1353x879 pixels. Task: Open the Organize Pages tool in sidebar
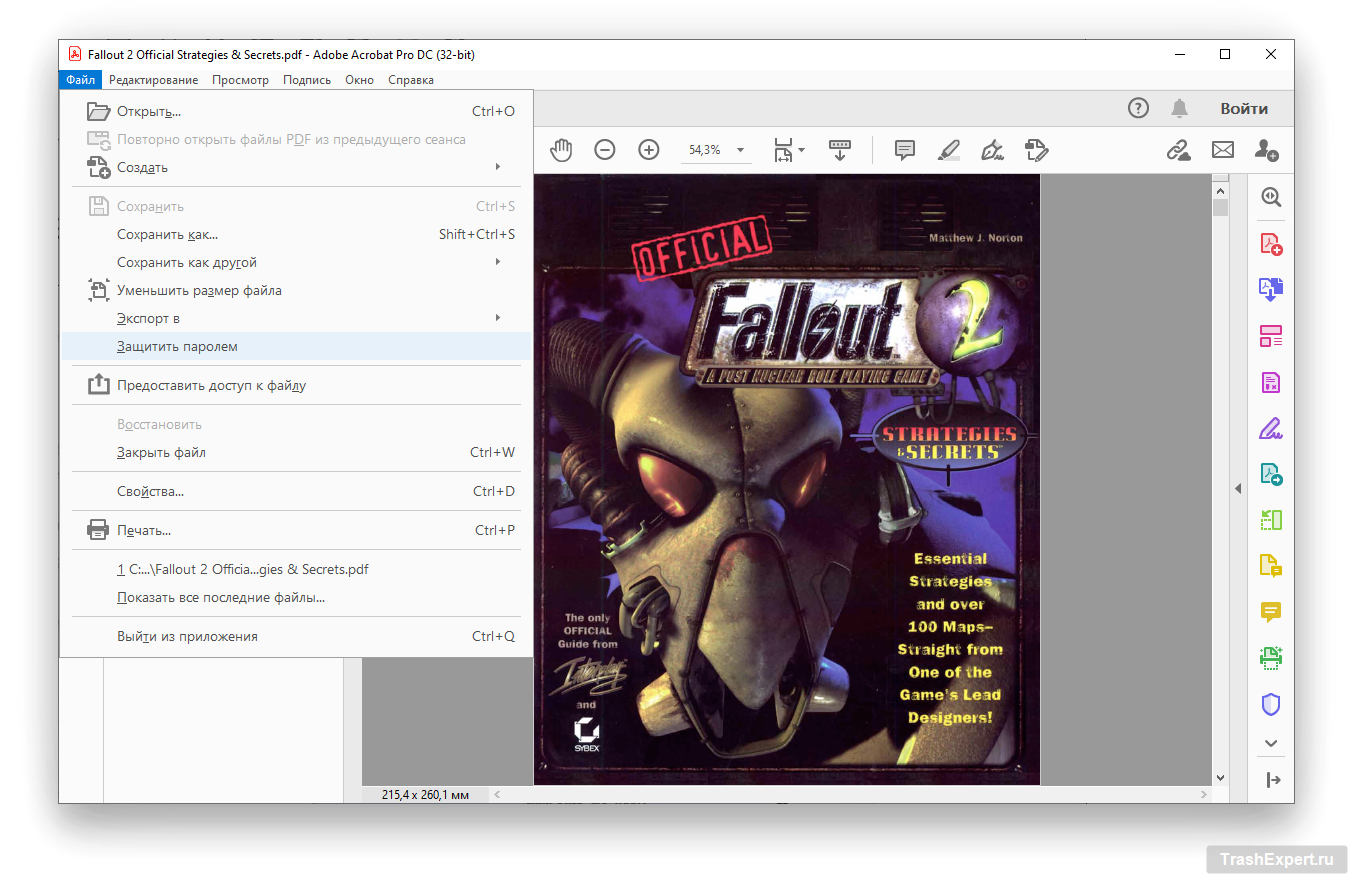coord(1271,335)
